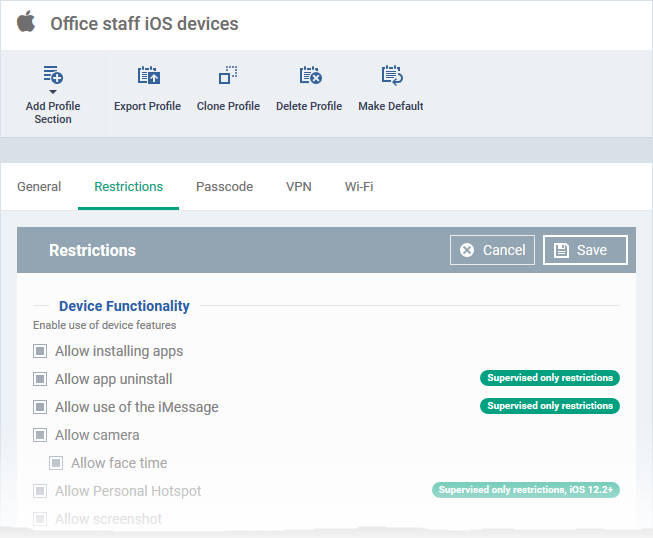The height and width of the screenshot is (538, 653).
Task: Click the Supervised only restrictions badge for iMessage
Action: coord(550,406)
